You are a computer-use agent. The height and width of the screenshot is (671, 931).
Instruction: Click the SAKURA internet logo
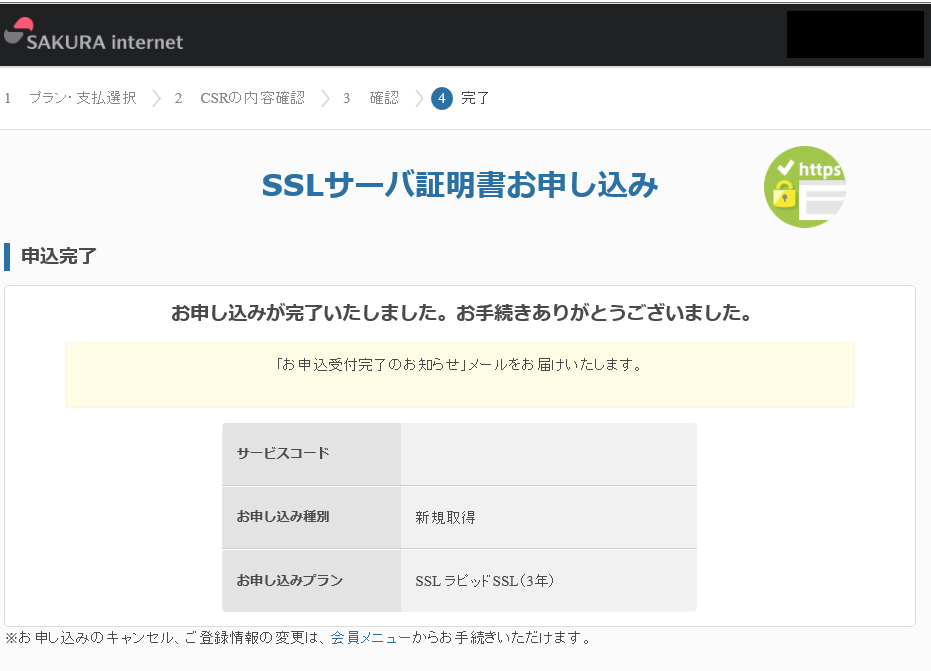coord(94,34)
